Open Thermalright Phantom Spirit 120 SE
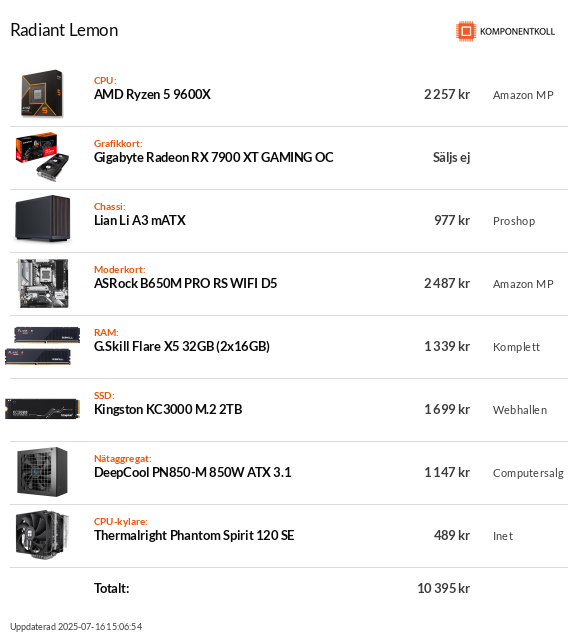This screenshot has height=640, width=577. coord(194,536)
